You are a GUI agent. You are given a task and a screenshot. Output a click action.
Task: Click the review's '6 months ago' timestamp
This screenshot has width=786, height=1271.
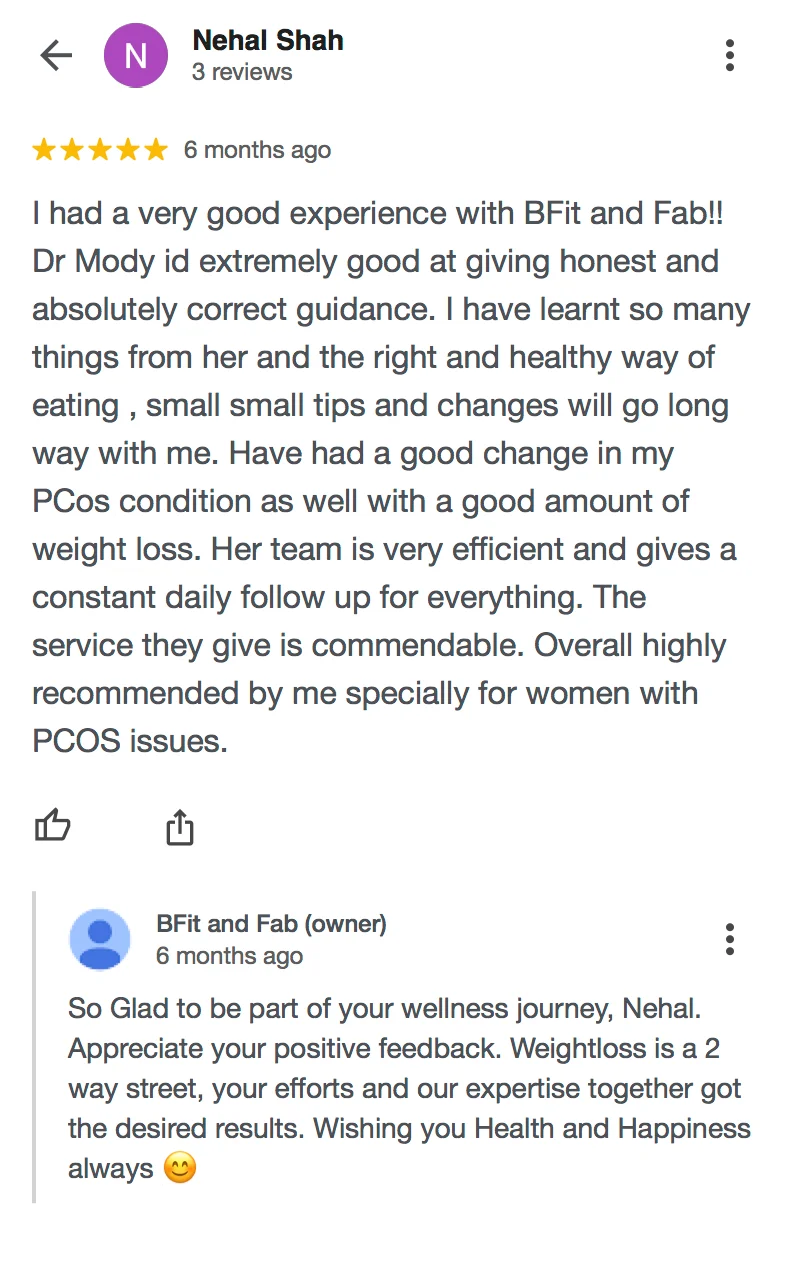pyautogui.click(x=257, y=150)
